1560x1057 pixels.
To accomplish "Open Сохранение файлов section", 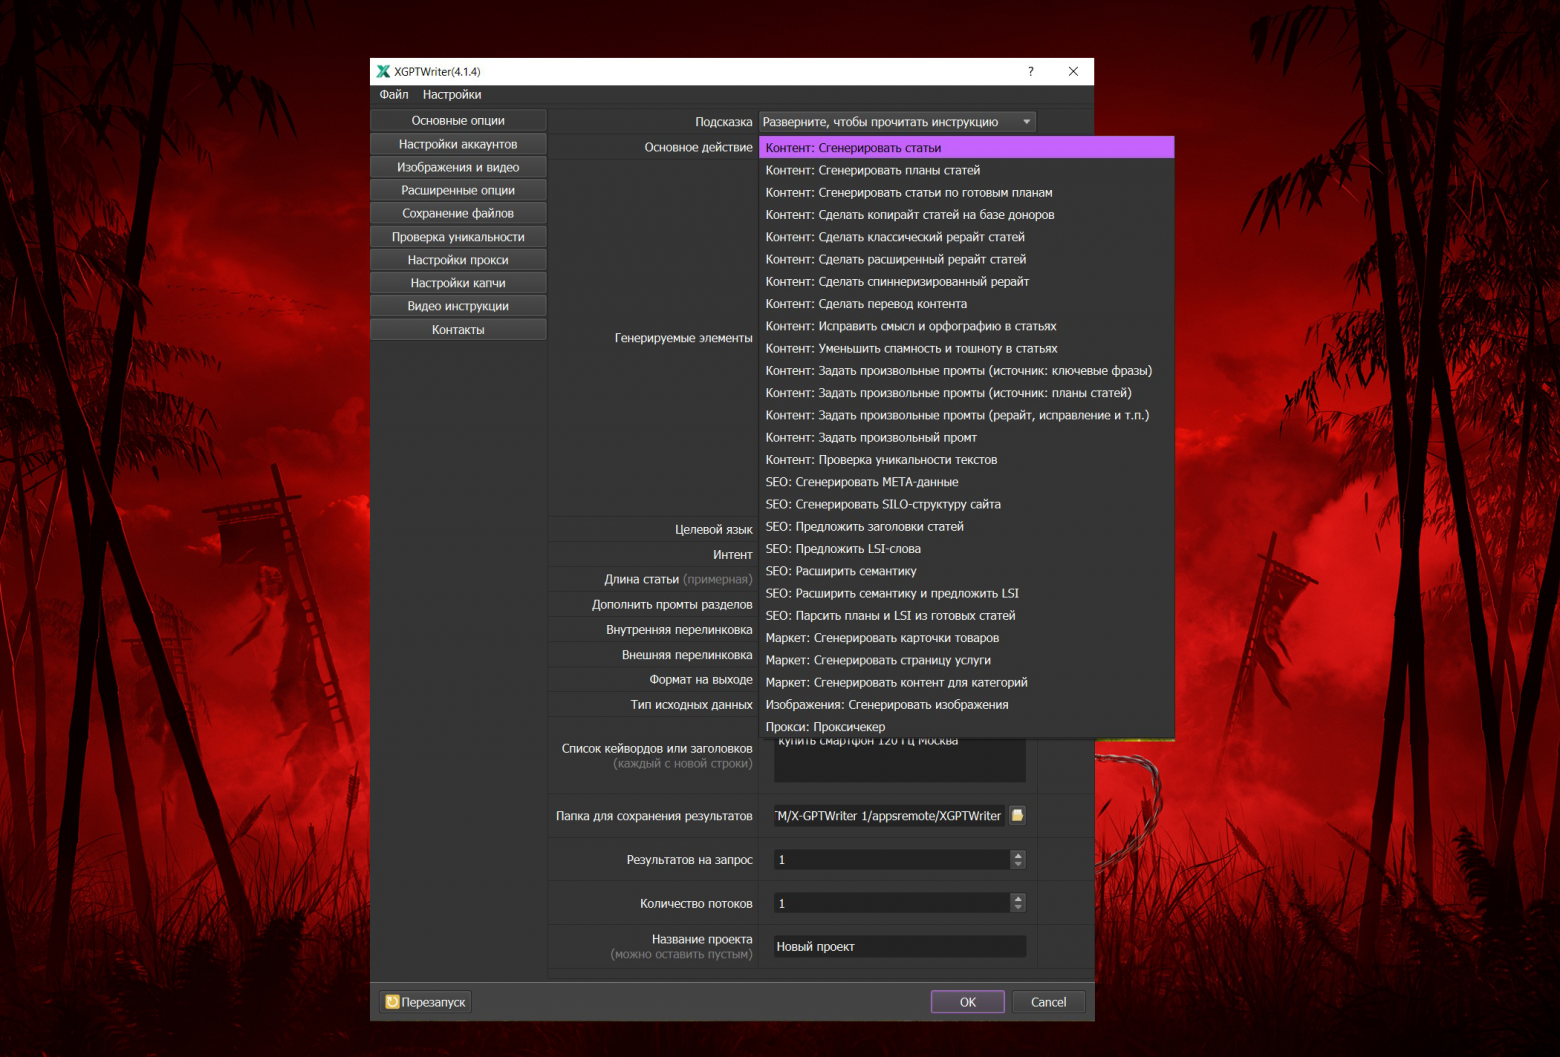I will (x=458, y=213).
